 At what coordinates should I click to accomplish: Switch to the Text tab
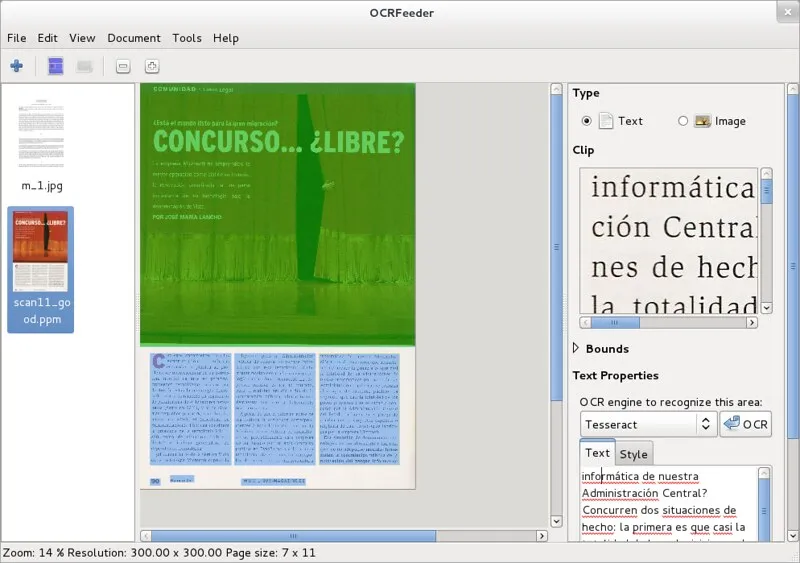[x=597, y=453]
